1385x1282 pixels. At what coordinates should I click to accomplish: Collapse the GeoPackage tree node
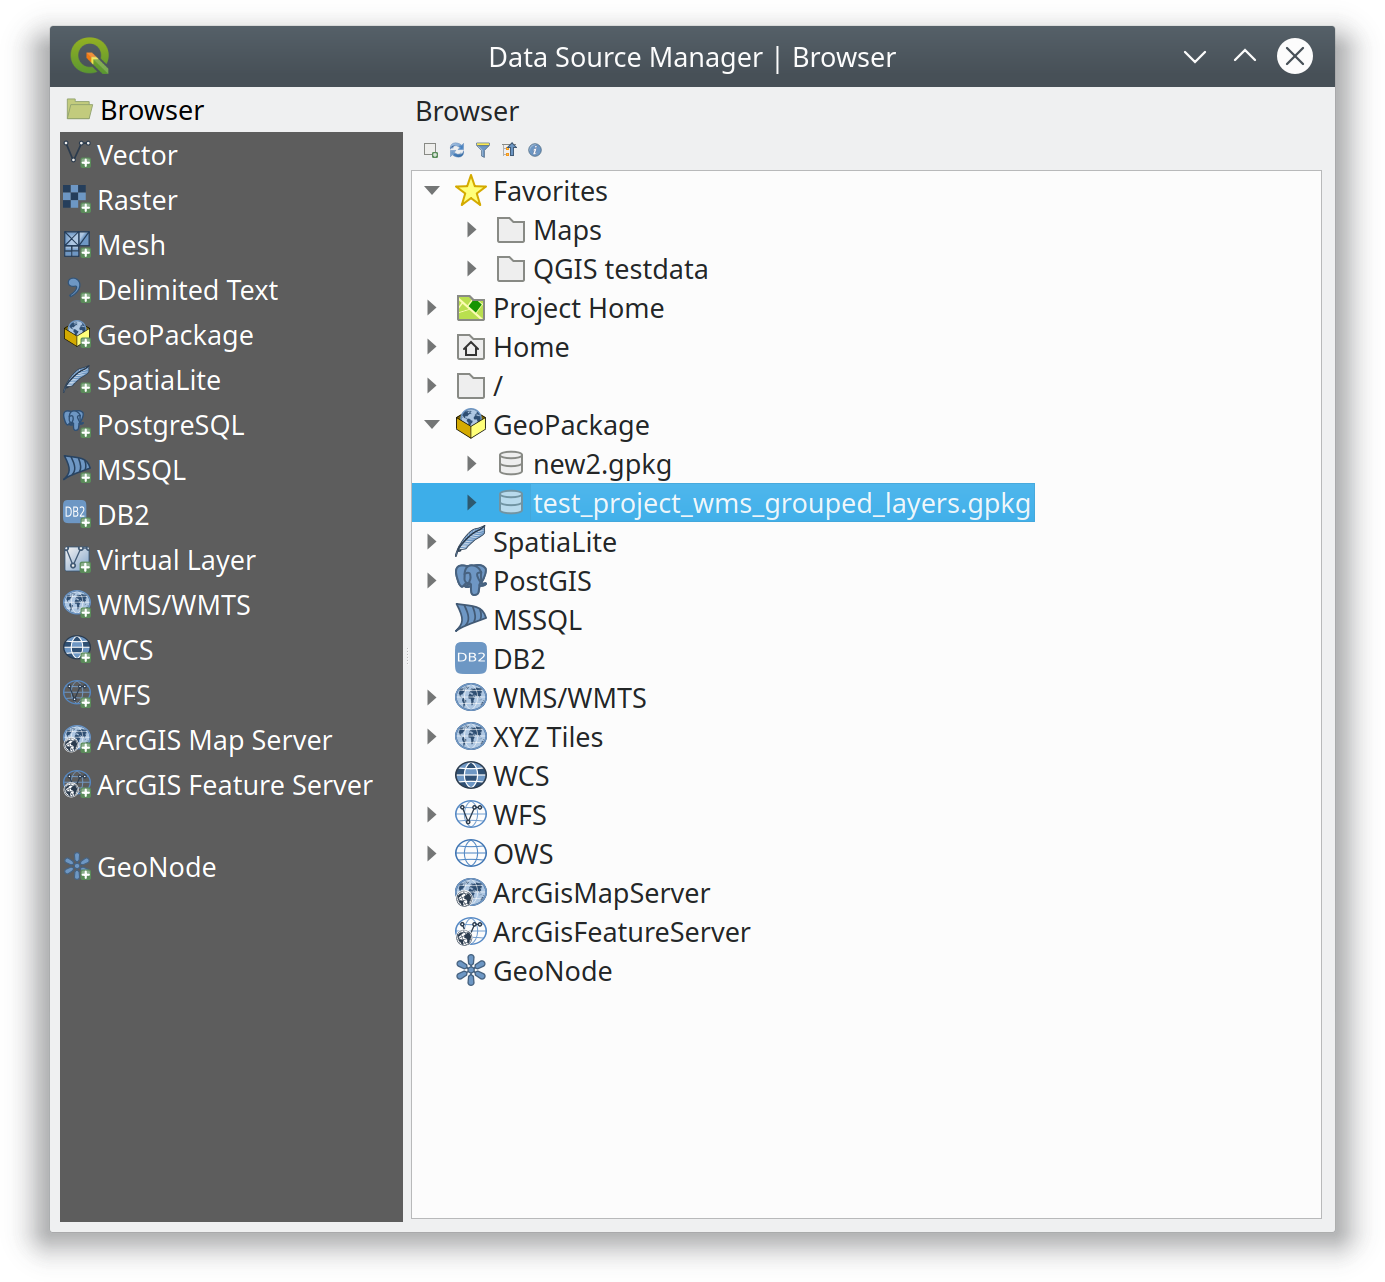pos(432,425)
